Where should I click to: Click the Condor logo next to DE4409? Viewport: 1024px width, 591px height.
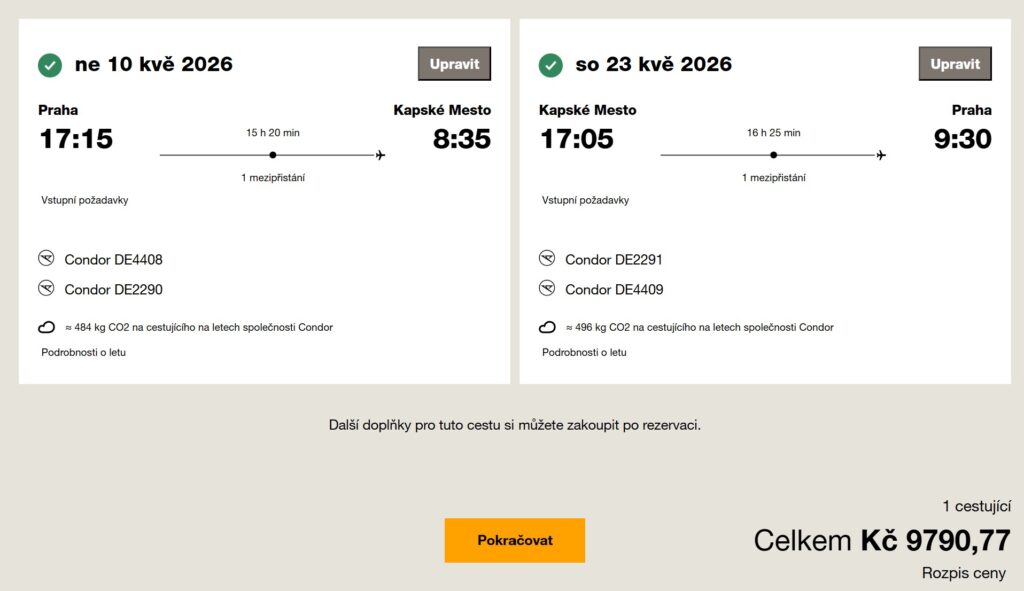pos(547,289)
